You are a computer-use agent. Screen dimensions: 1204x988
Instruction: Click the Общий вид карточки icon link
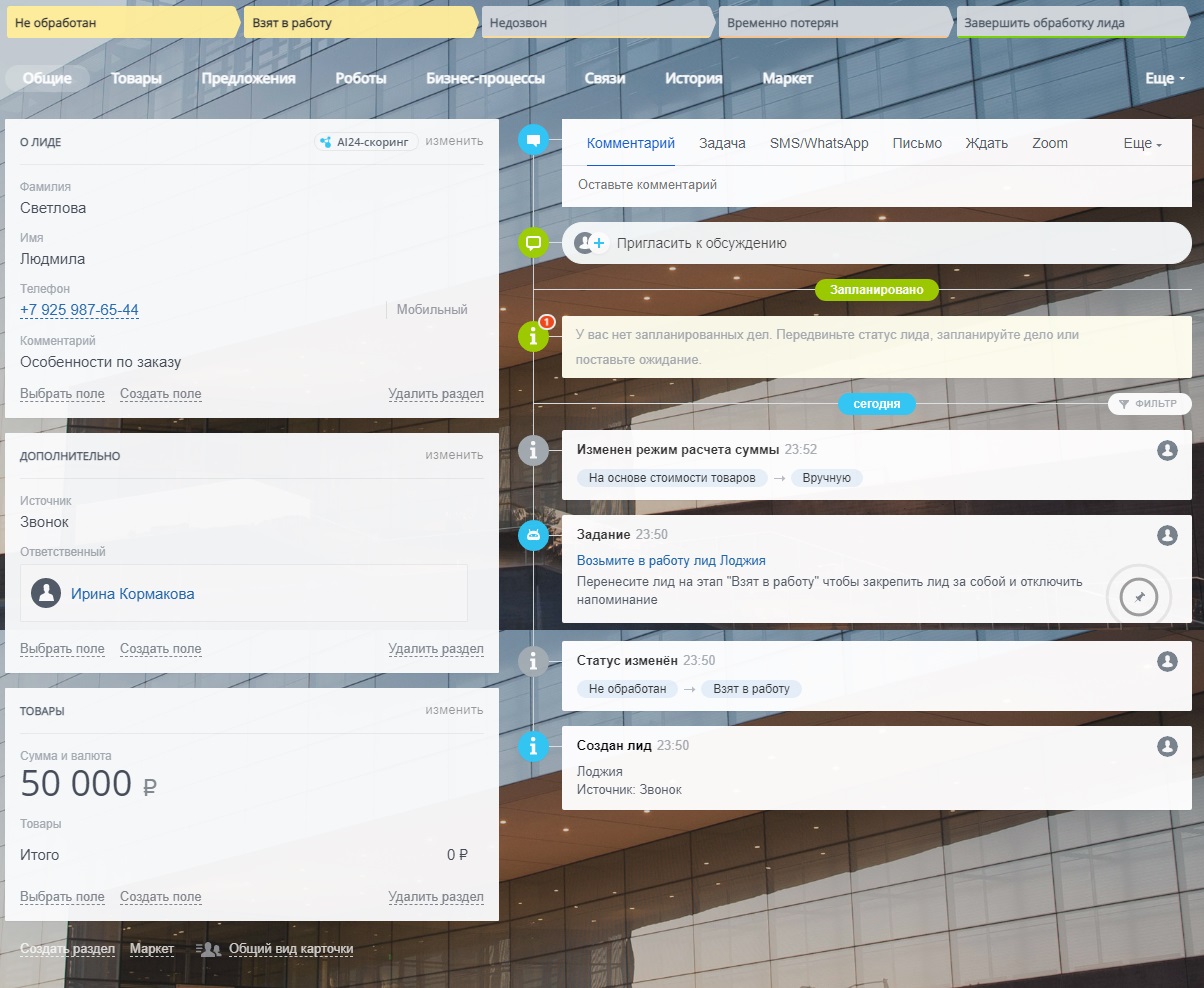pos(275,949)
